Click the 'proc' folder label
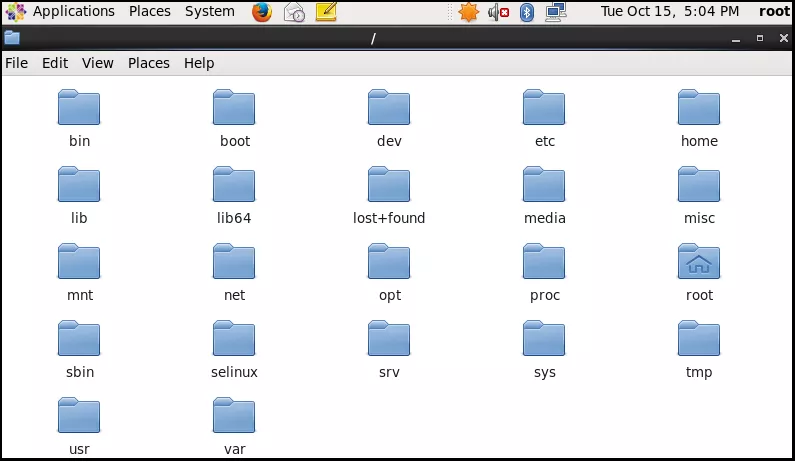 [545, 296]
